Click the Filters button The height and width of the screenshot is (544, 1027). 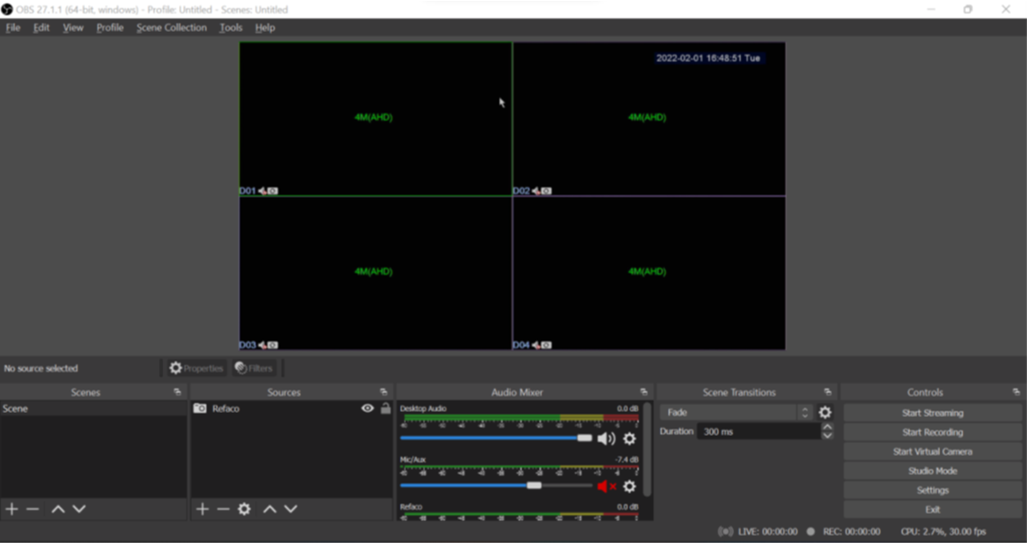[x=253, y=369]
